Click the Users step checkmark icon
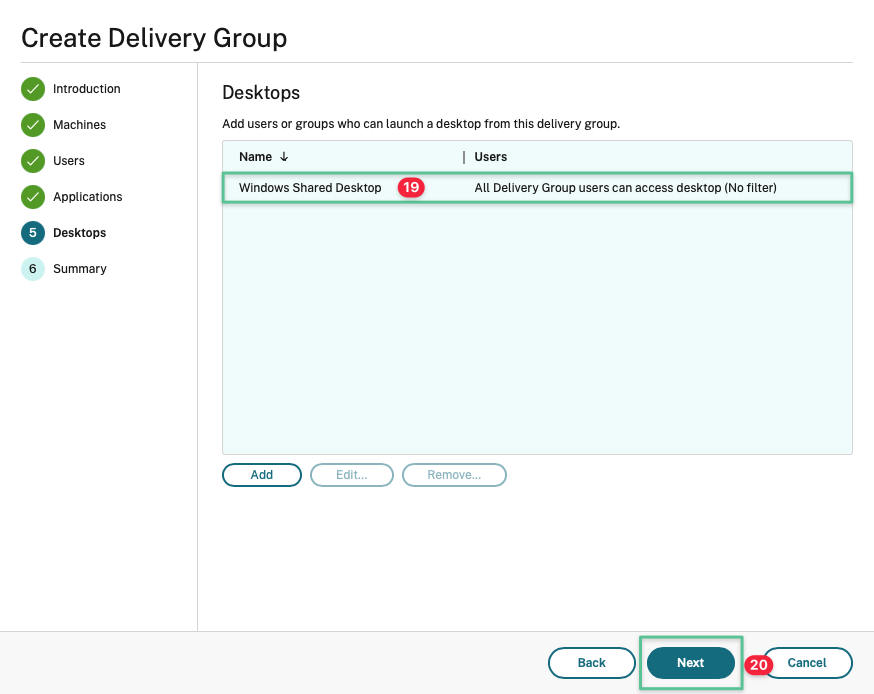This screenshot has height=694, width=874. 33,161
